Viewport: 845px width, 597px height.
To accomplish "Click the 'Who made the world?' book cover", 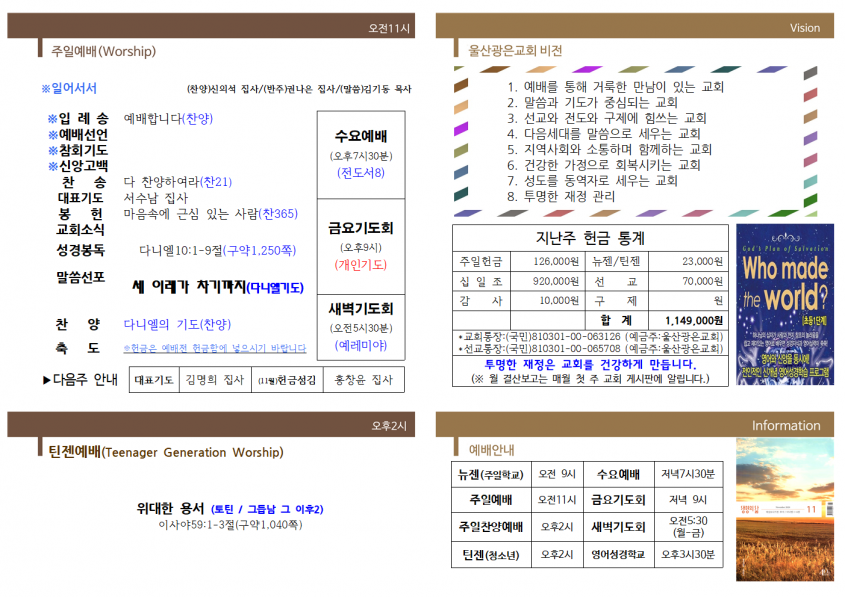I will coord(785,304).
